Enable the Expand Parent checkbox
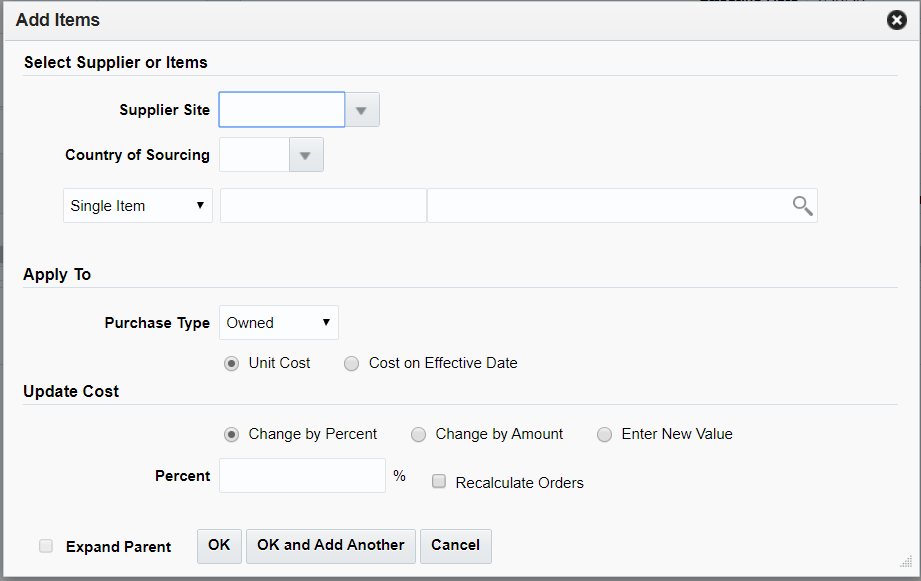The height and width of the screenshot is (581, 921). 45,546
